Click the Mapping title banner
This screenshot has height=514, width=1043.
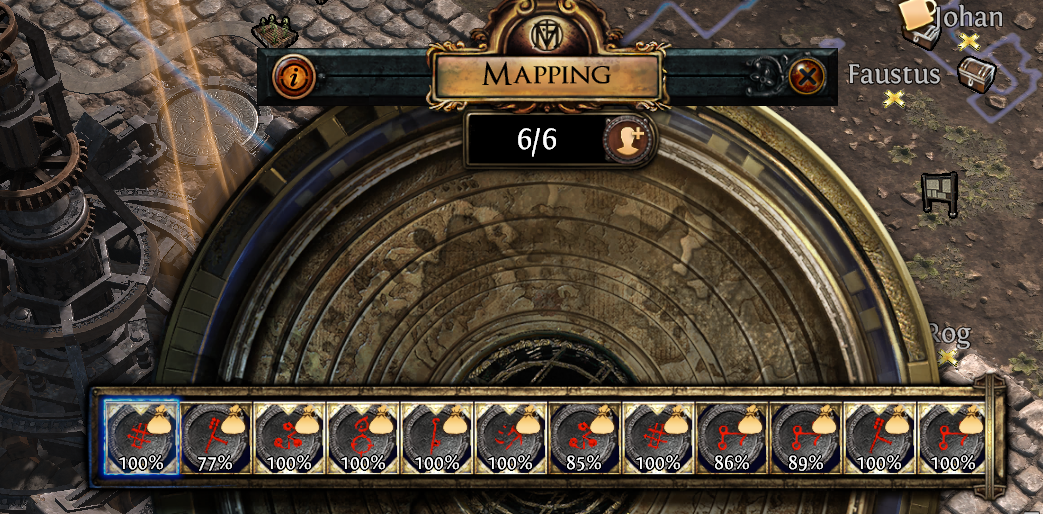546,74
